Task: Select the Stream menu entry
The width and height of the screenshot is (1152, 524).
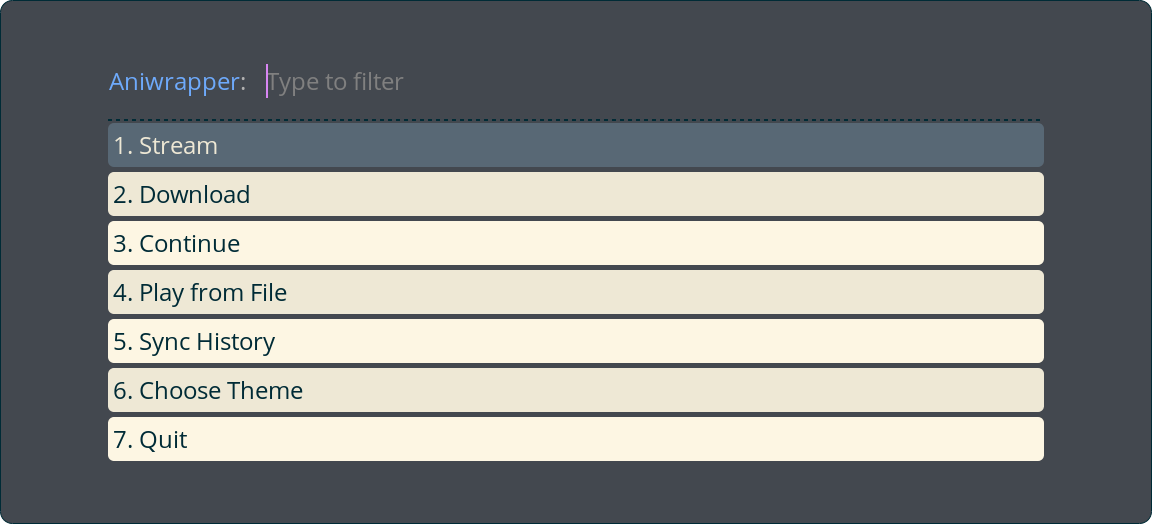Action: (575, 145)
